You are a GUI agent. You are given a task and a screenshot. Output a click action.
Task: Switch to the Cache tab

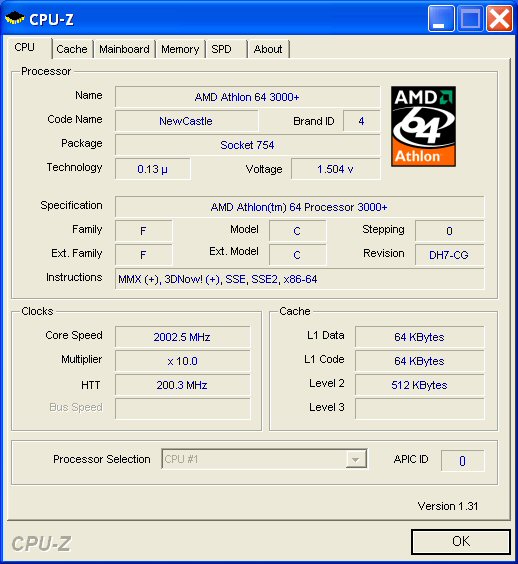point(72,49)
